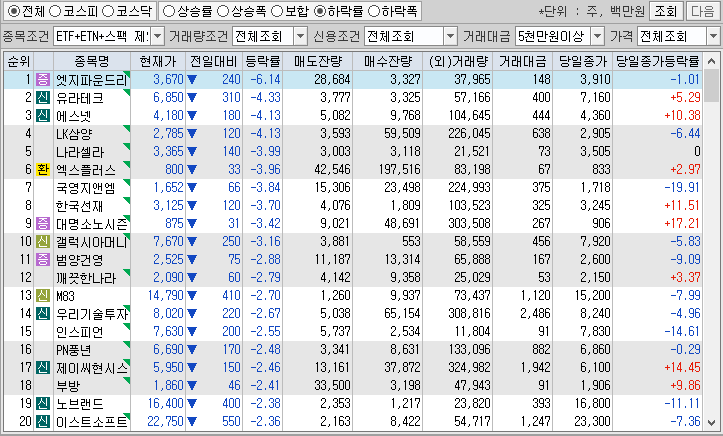The image size is (723, 436).
Task: Sort by 등락률 column header
Action: click(262, 61)
